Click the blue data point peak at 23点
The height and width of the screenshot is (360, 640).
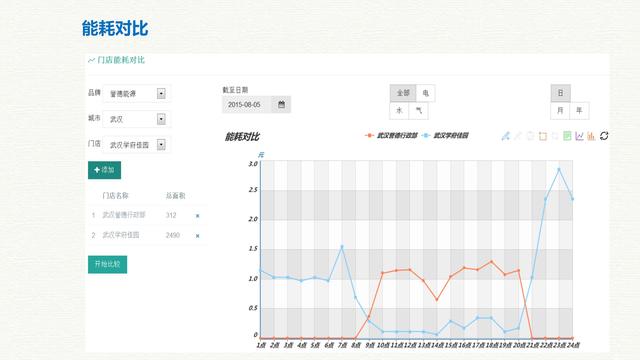click(x=559, y=169)
